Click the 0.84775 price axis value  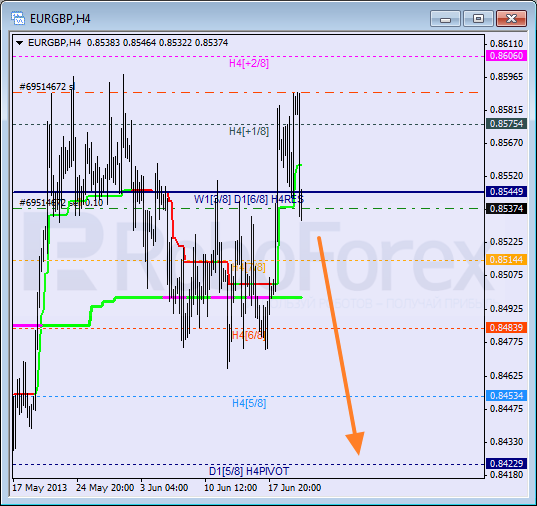coord(507,342)
